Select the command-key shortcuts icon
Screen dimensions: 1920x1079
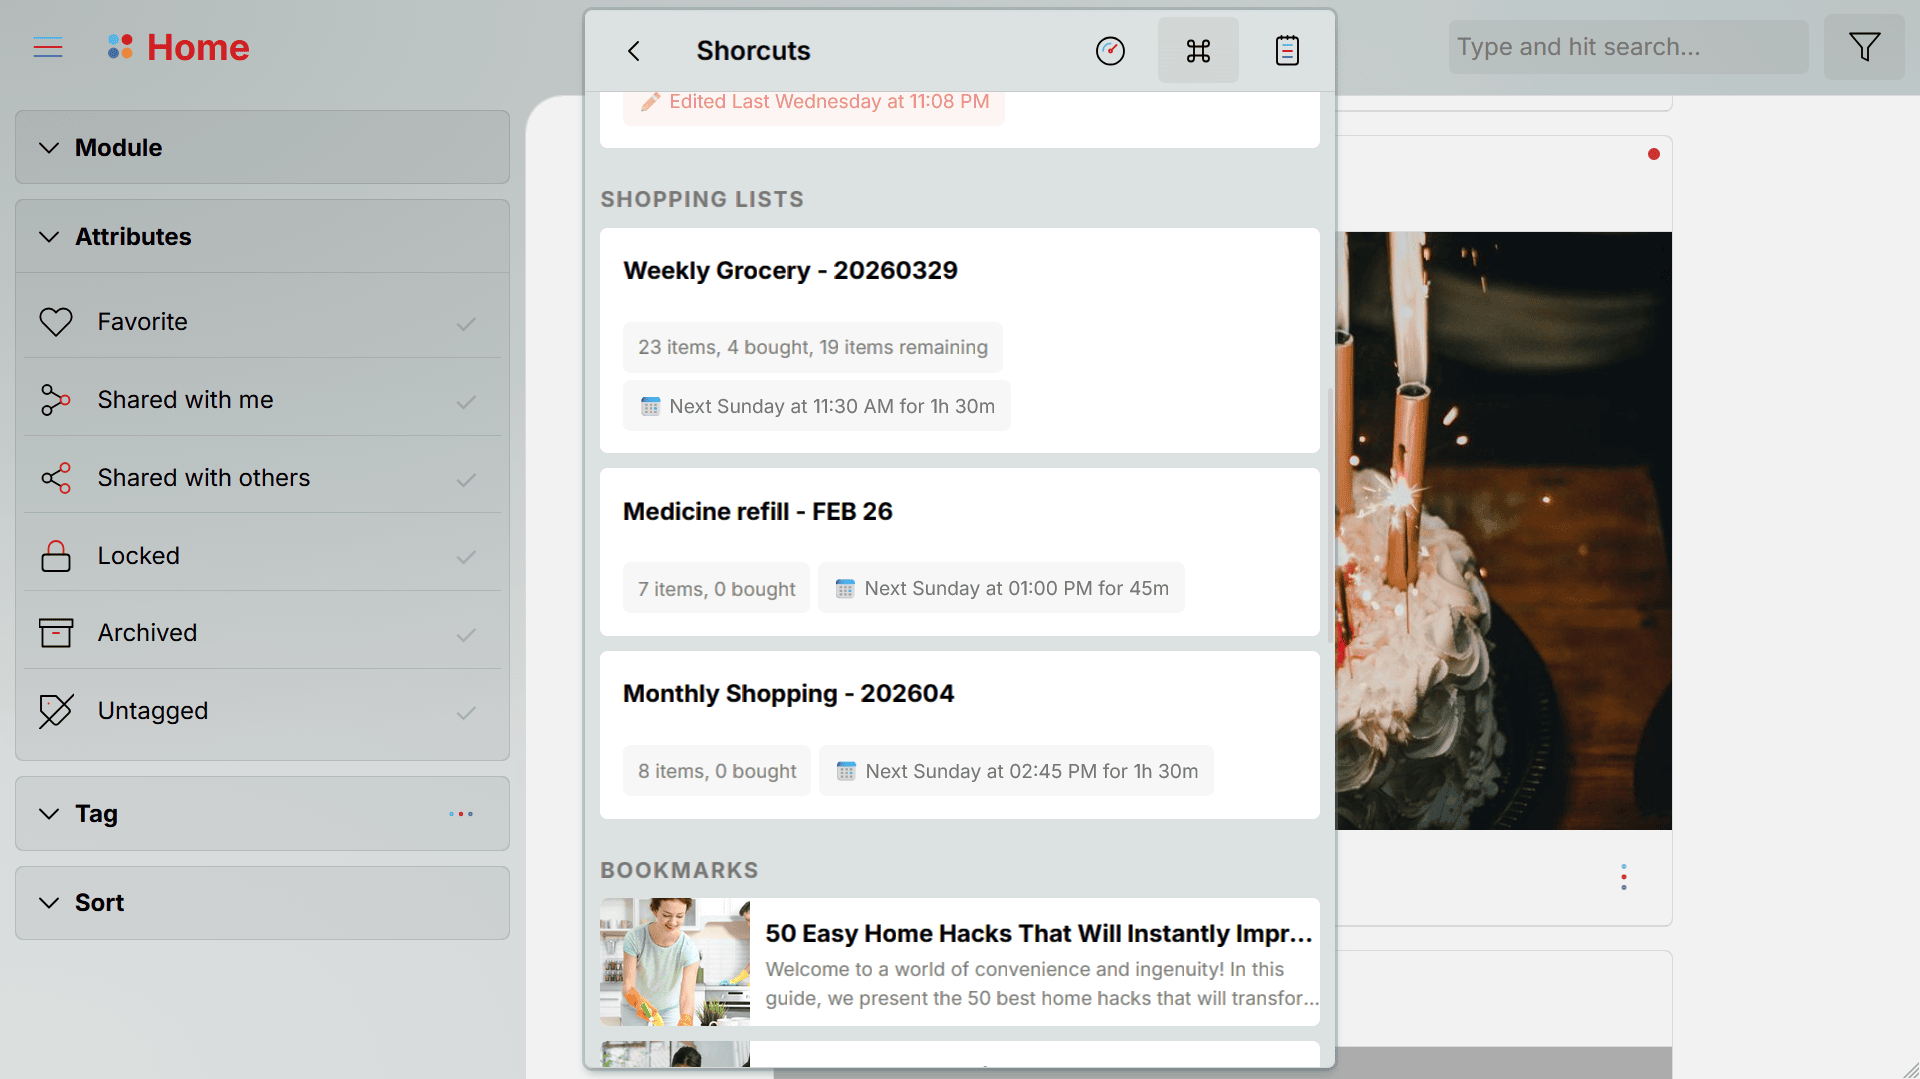point(1197,50)
